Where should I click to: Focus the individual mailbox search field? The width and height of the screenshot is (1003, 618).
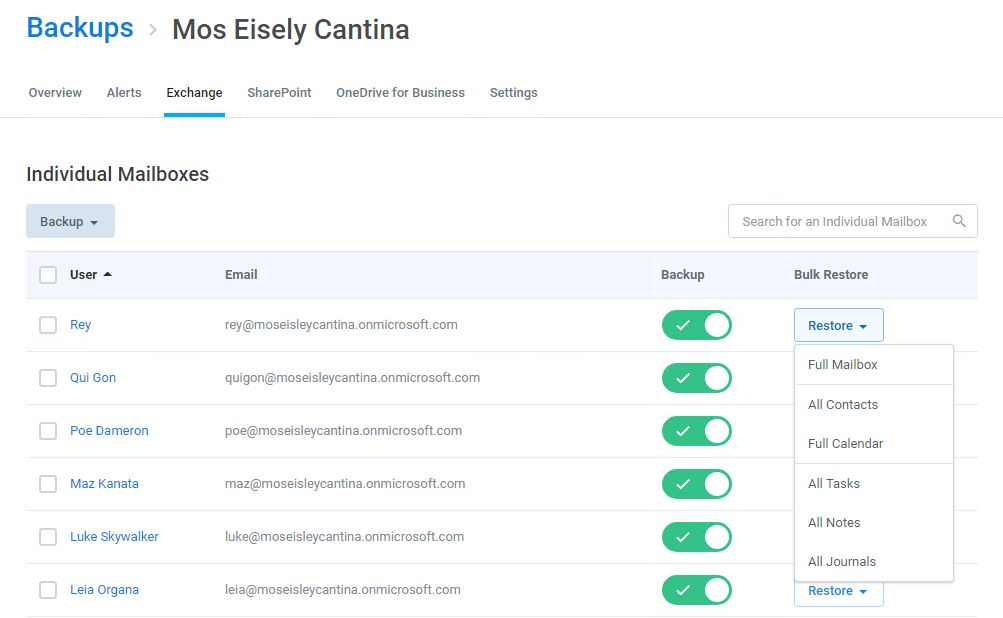coord(853,221)
